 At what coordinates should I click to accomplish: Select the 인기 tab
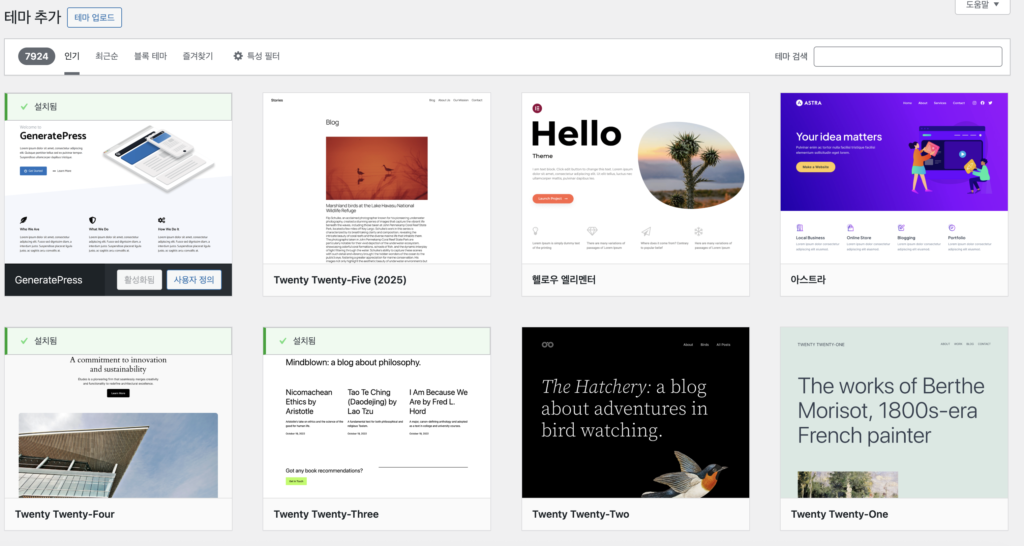pos(72,56)
